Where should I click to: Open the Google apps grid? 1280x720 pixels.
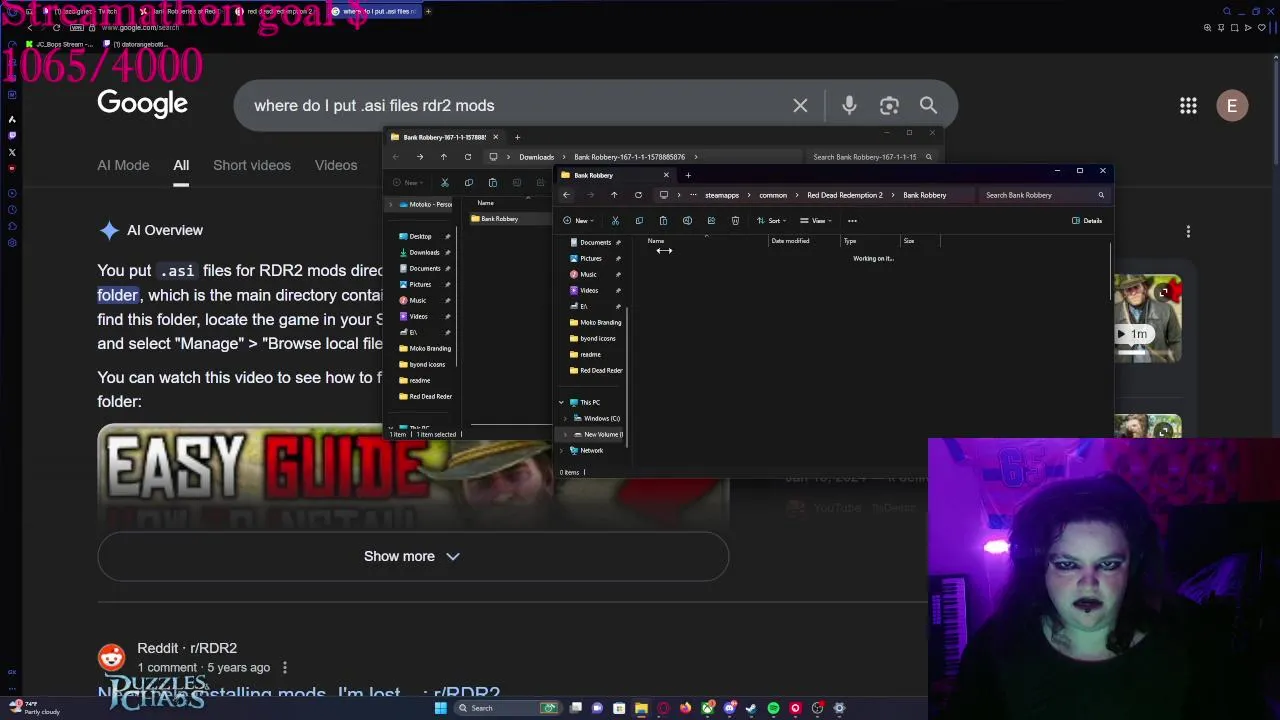(x=1188, y=105)
